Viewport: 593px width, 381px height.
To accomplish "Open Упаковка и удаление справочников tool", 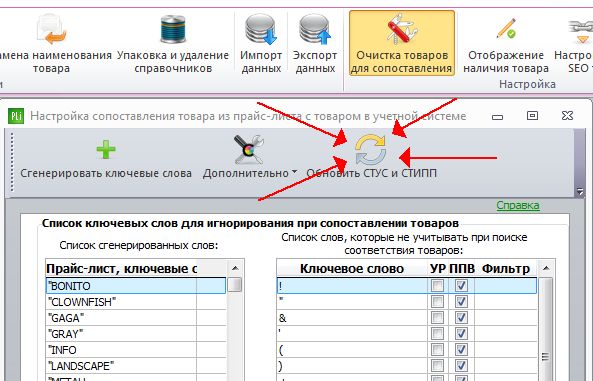I will click(173, 44).
